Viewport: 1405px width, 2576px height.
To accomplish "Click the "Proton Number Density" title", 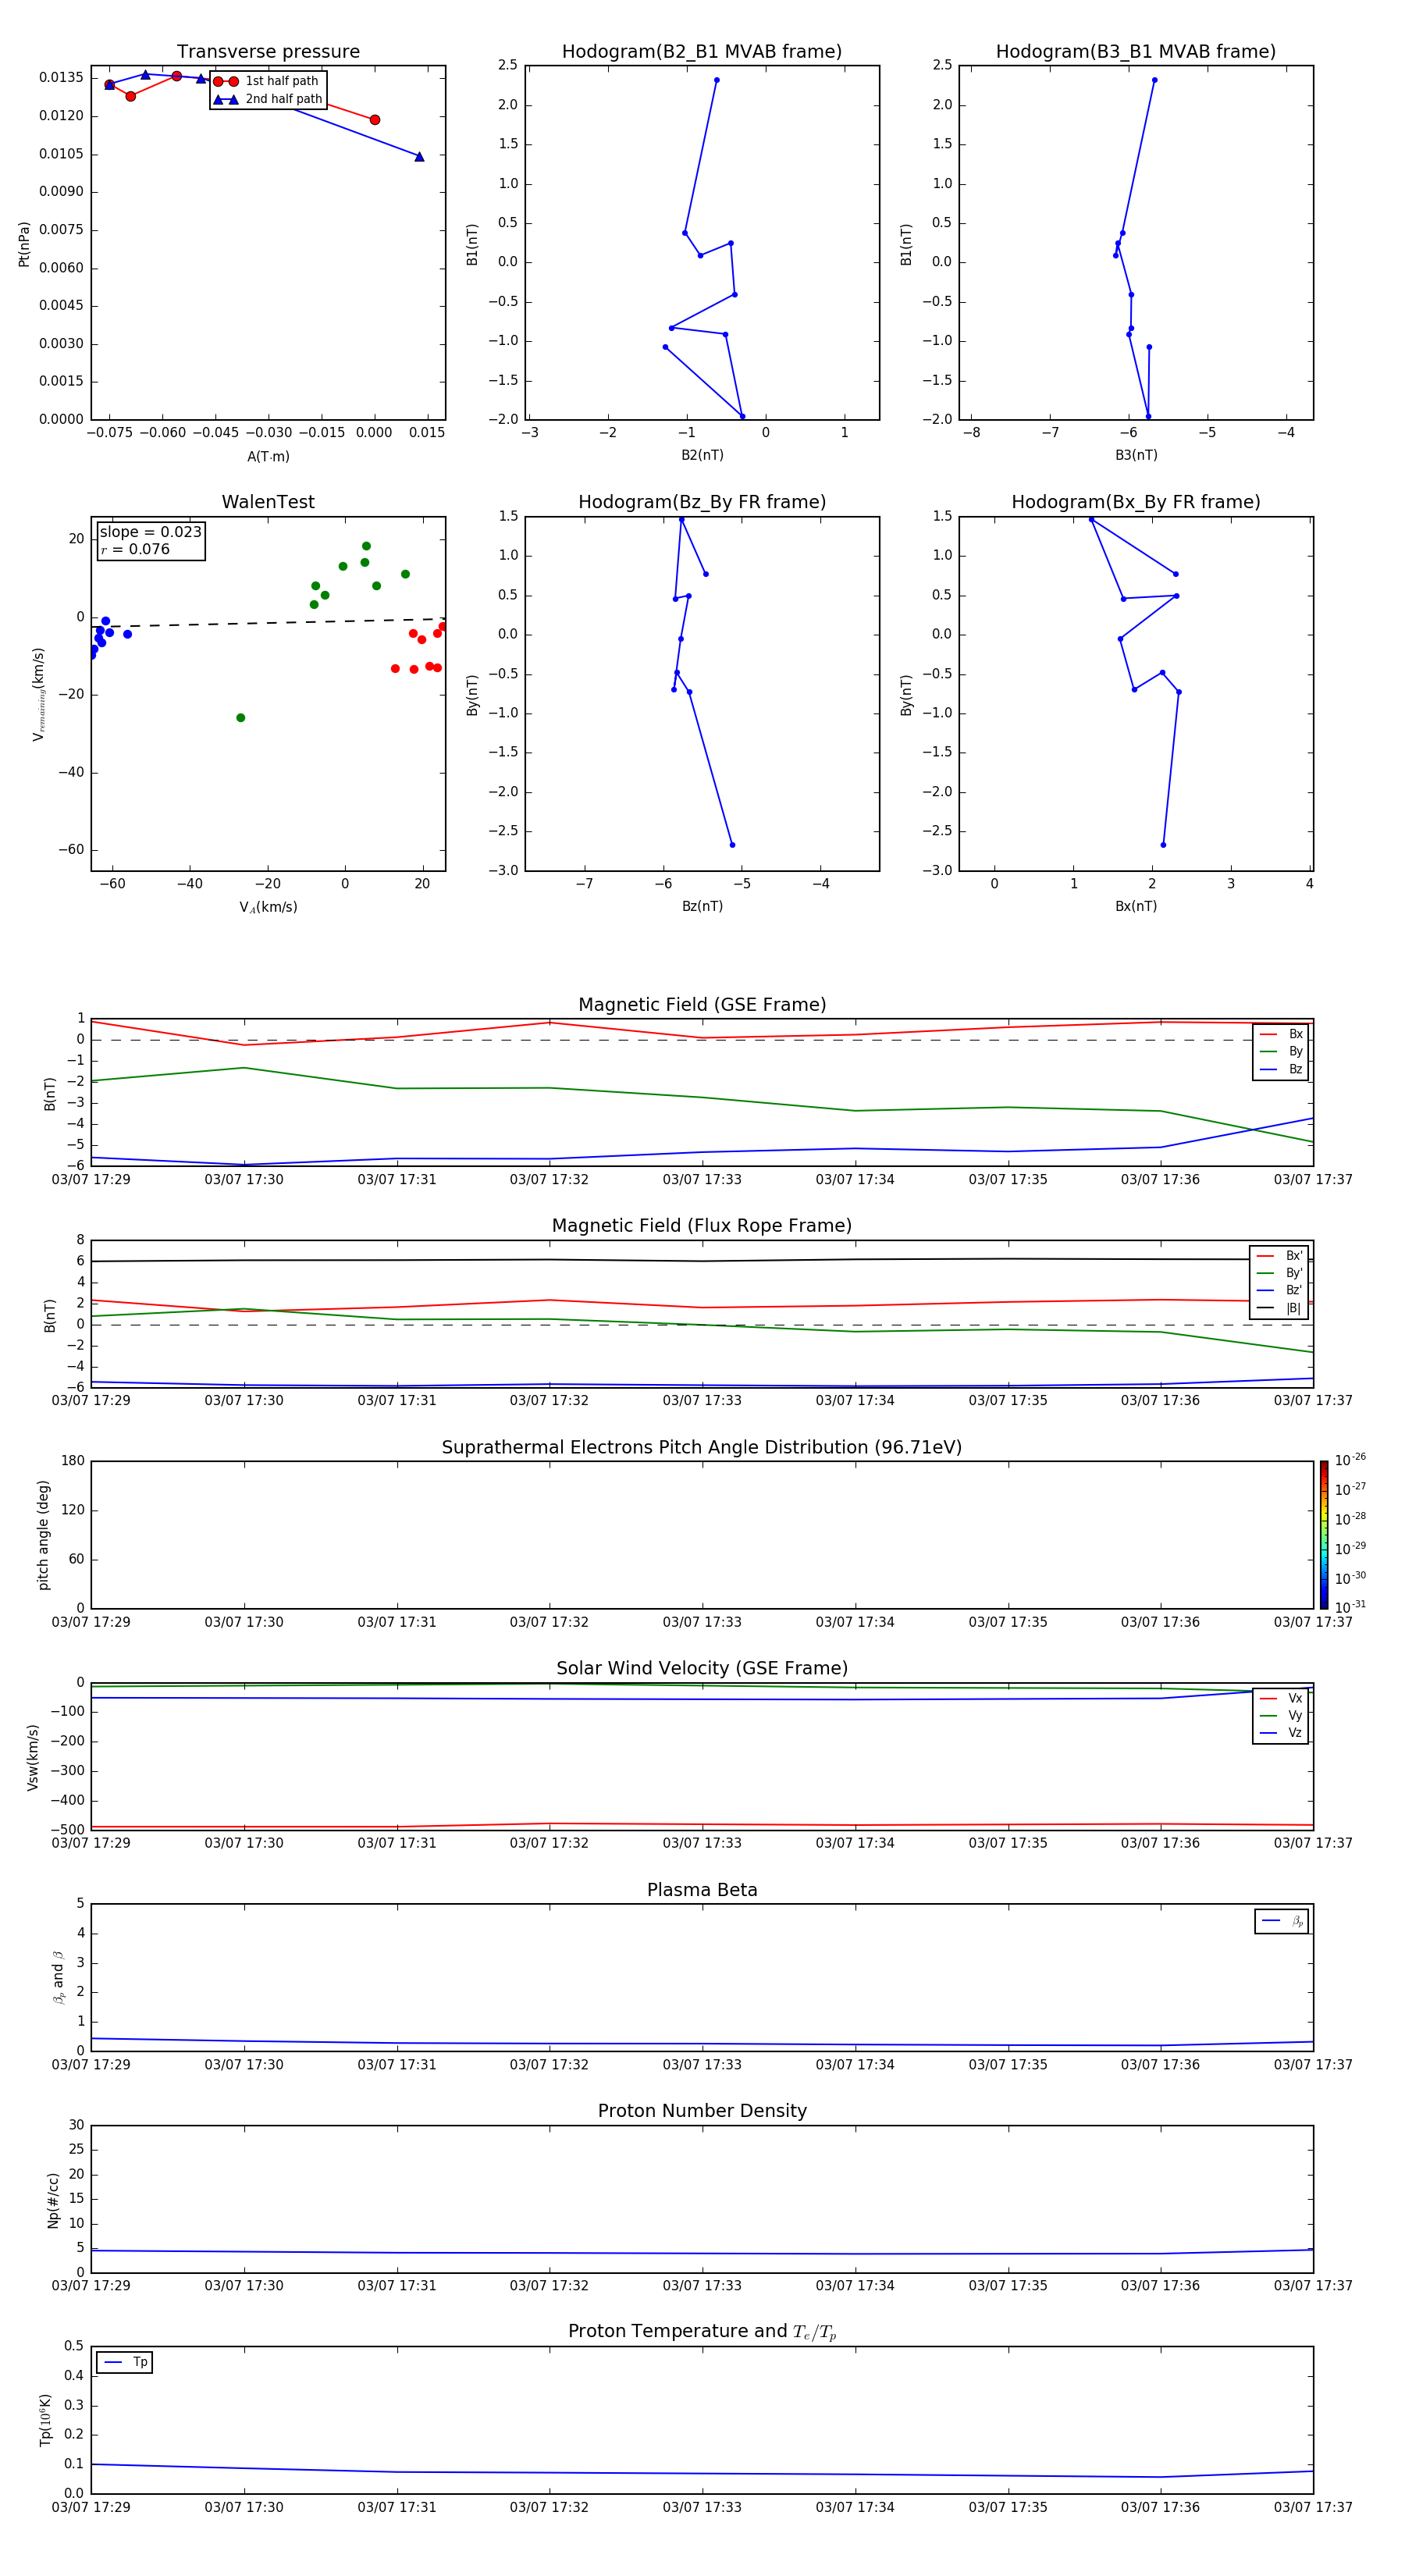I will coord(702,2111).
